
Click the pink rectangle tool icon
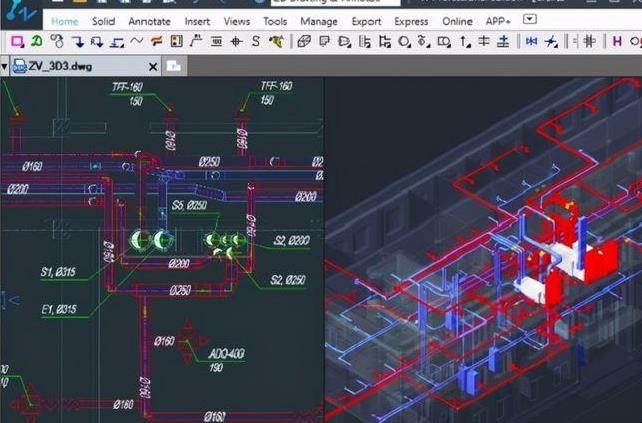[x=17, y=41]
